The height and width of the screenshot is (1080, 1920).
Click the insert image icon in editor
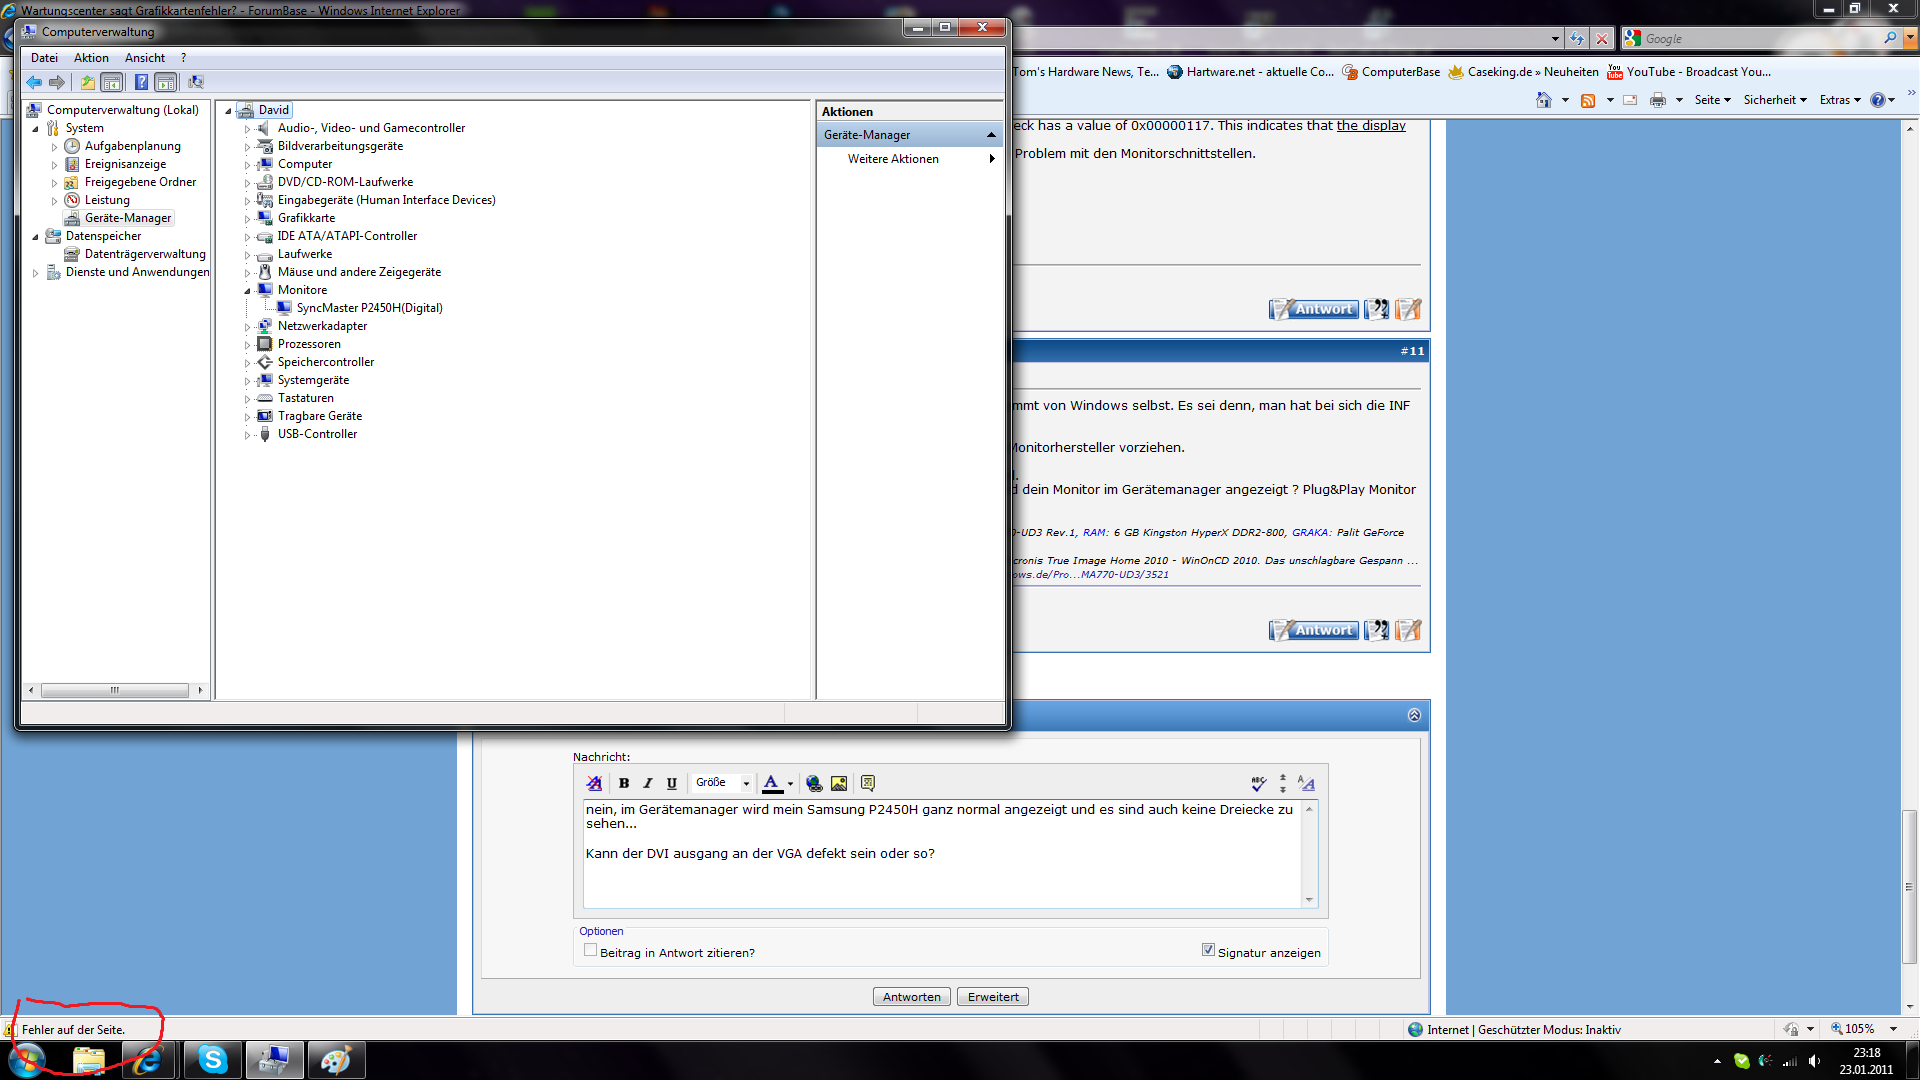pyautogui.click(x=839, y=783)
